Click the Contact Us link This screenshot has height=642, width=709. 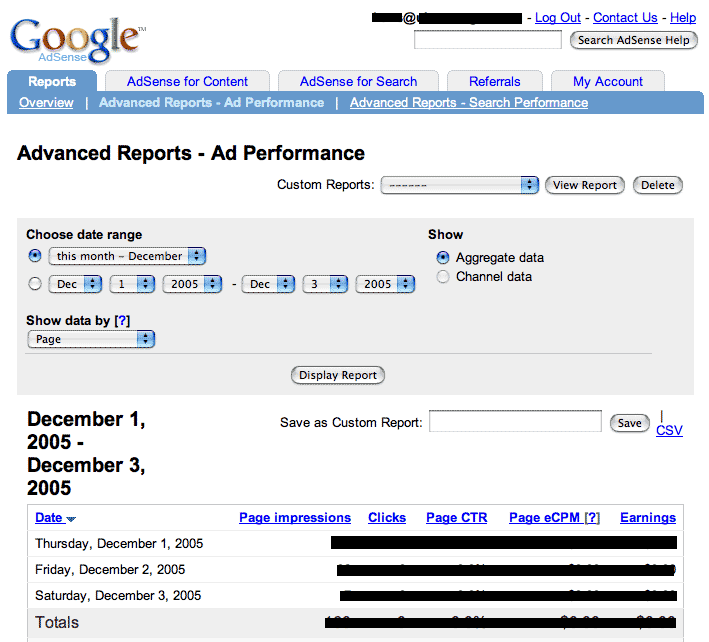pyautogui.click(x=625, y=18)
